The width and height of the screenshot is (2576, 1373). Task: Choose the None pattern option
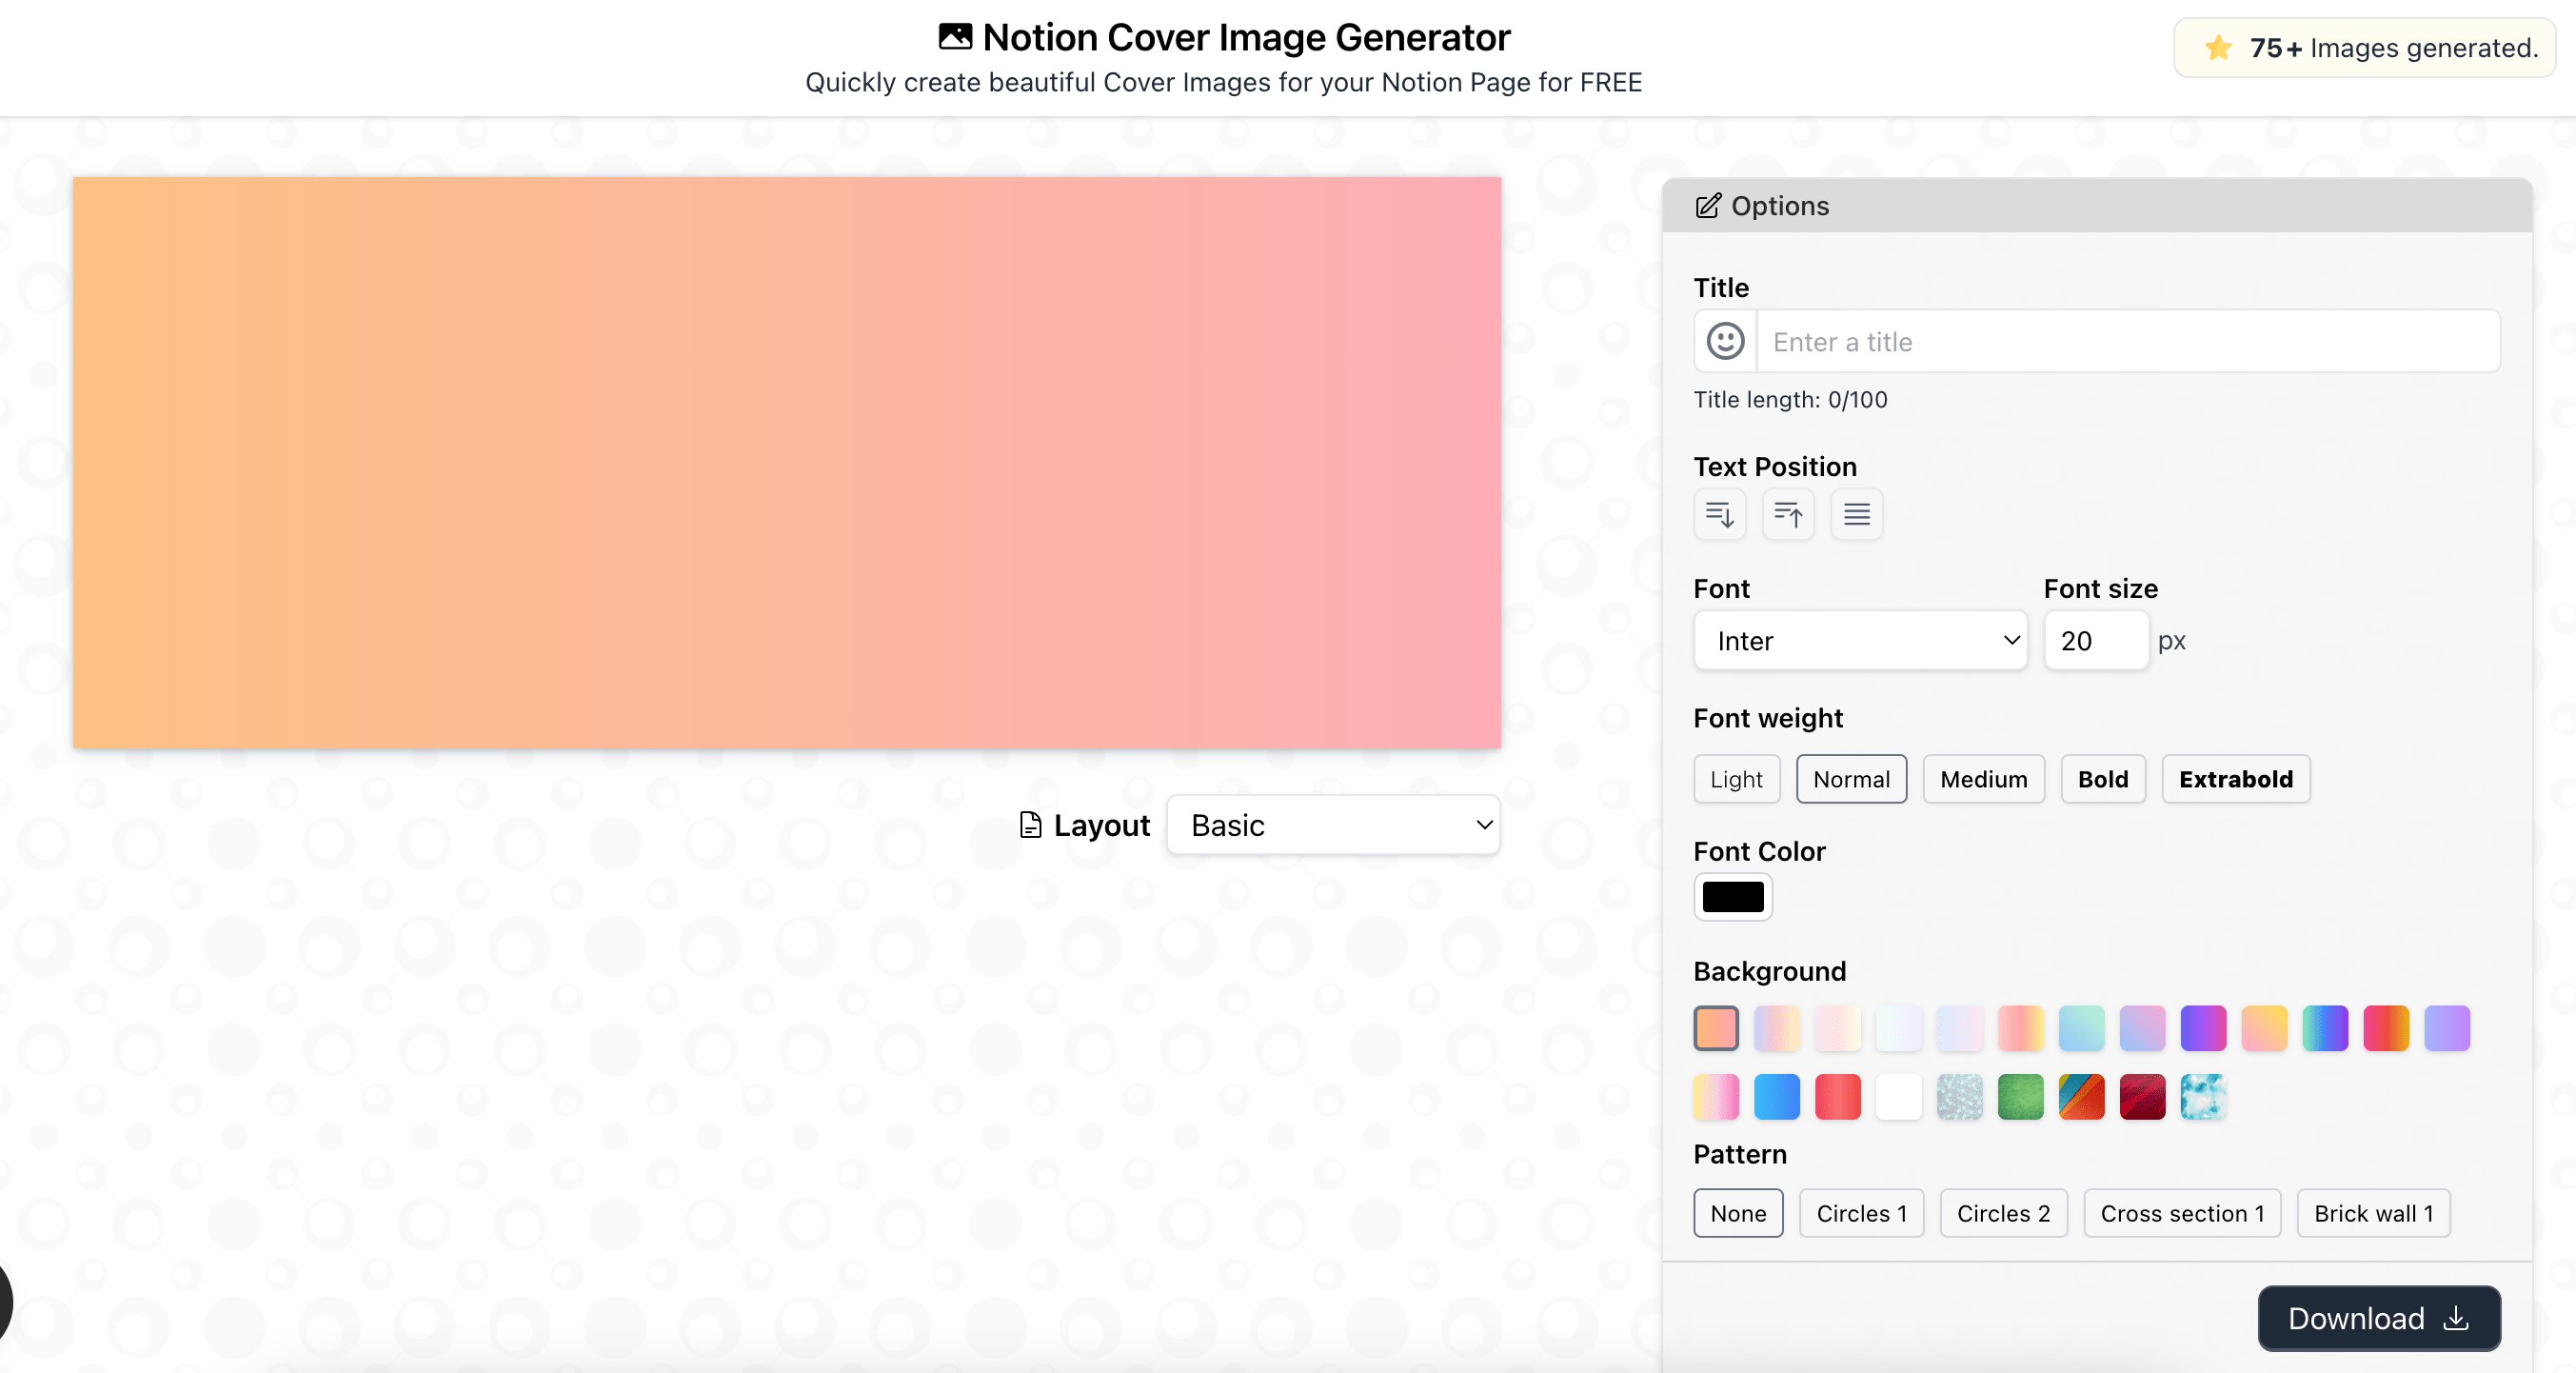click(1738, 1213)
